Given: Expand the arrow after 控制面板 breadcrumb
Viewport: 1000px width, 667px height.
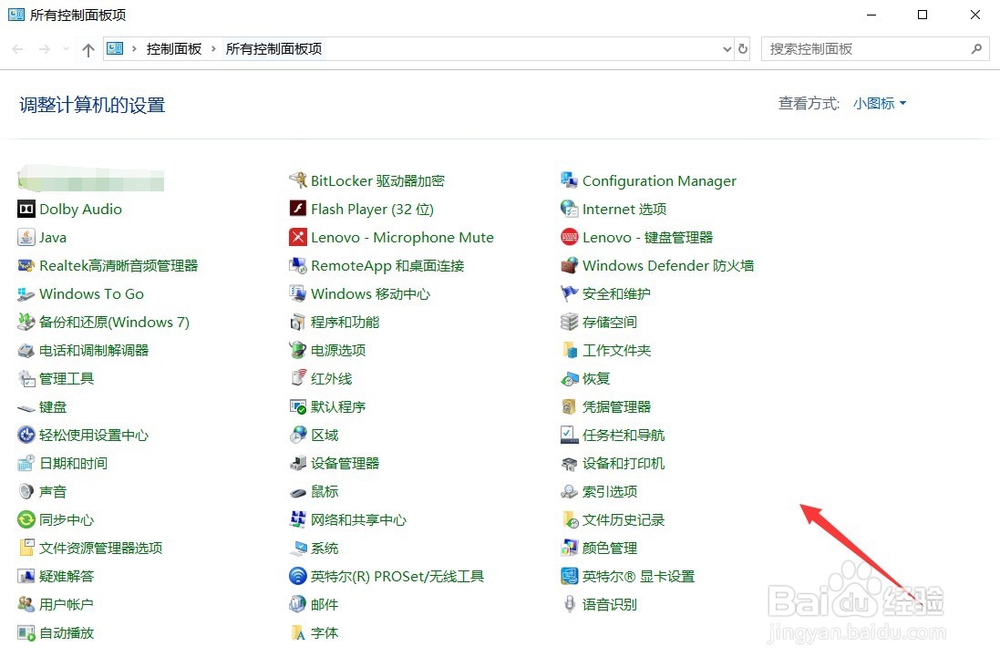Looking at the screenshot, I should (x=213, y=49).
